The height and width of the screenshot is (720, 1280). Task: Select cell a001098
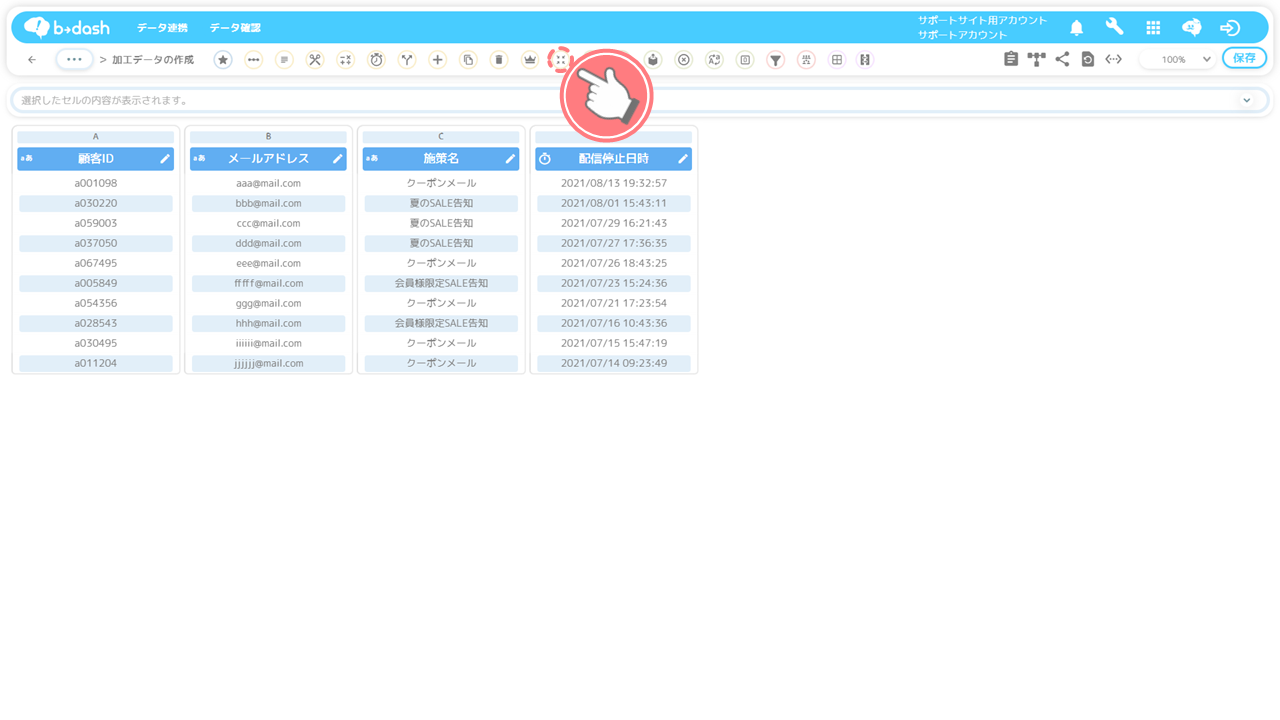pyautogui.click(x=96, y=183)
